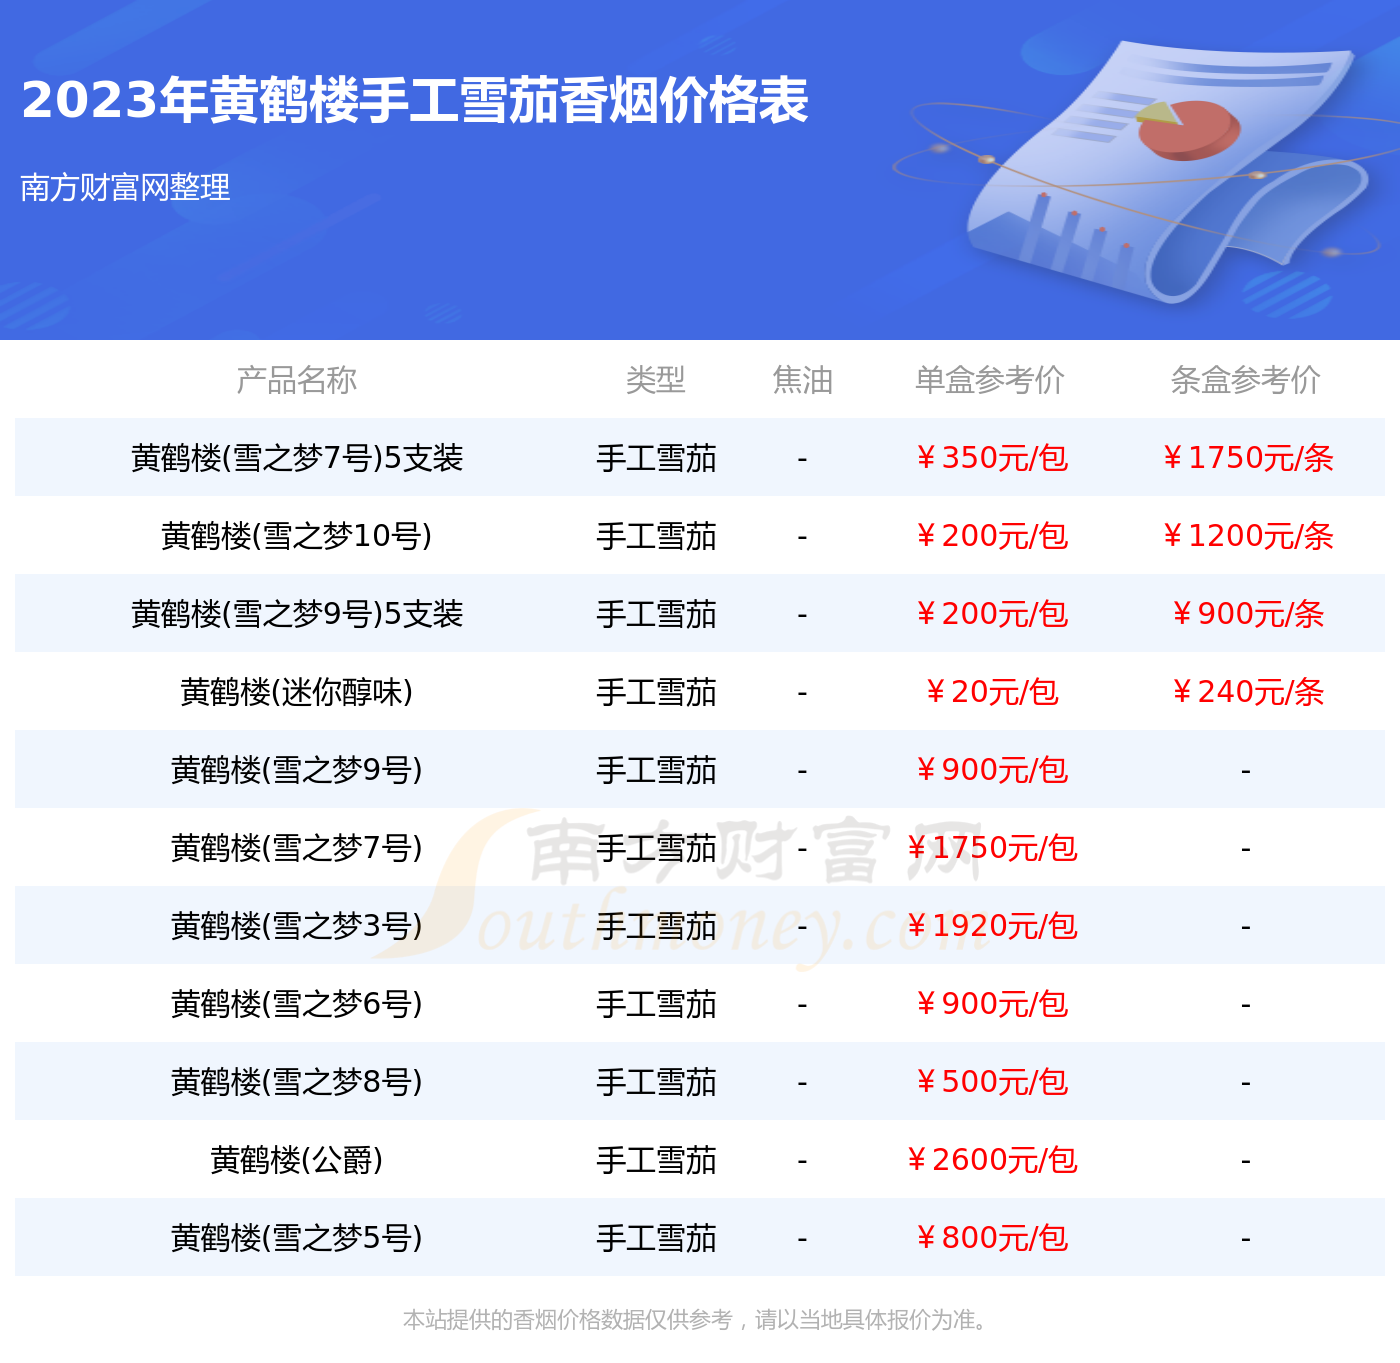Select the 类型 column header
1400x1363 pixels.
click(656, 380)
